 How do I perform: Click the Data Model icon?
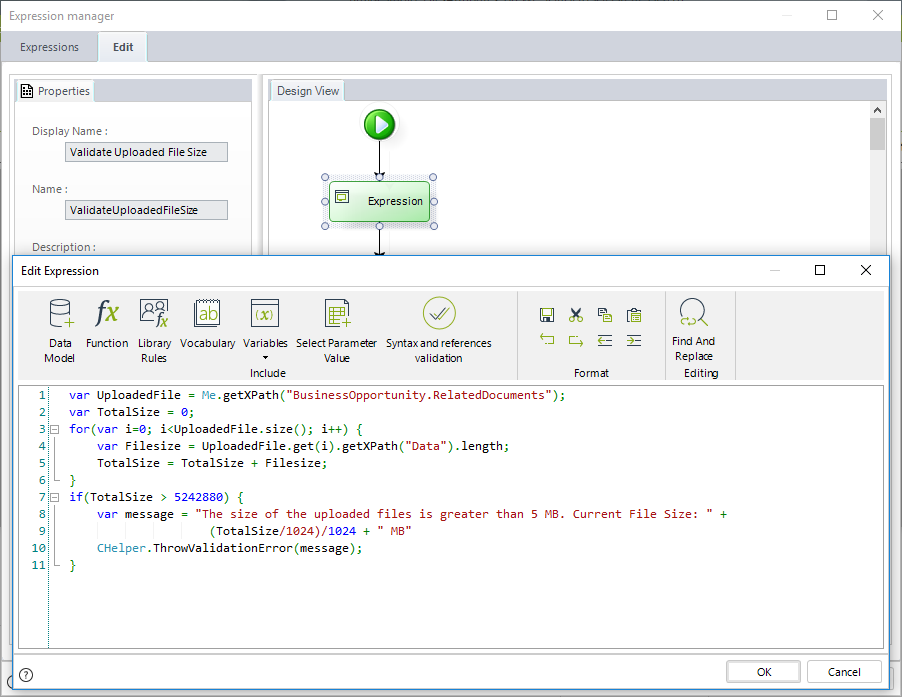click(59, 315)
